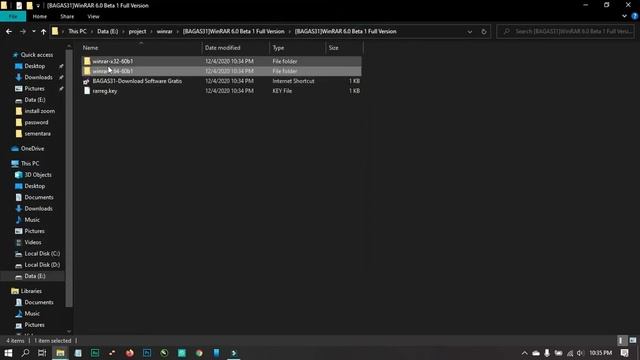Open pinned Pictures under Quick access
The width and height of the screenshot is (640, 360).
pyautogui.click(x=34, y=89)
